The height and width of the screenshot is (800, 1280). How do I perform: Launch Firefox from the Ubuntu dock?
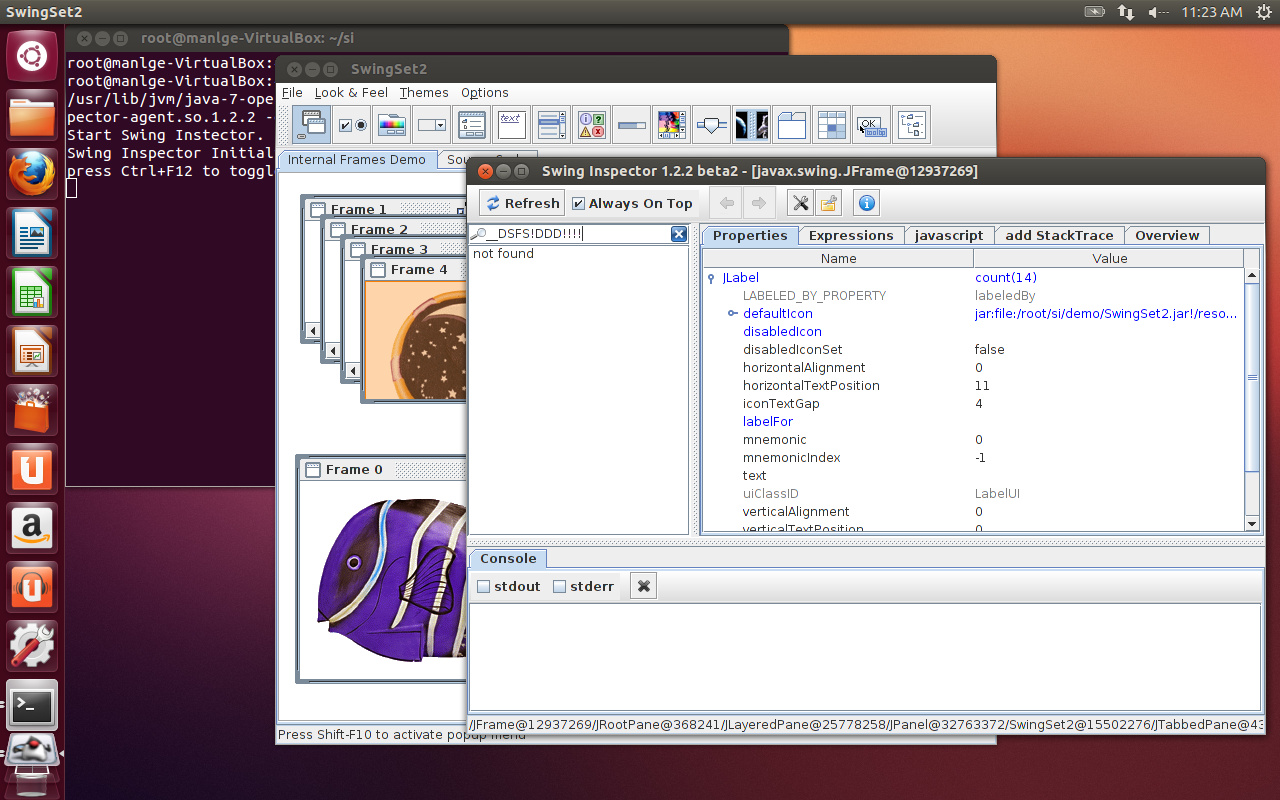[x=32, y=175]
